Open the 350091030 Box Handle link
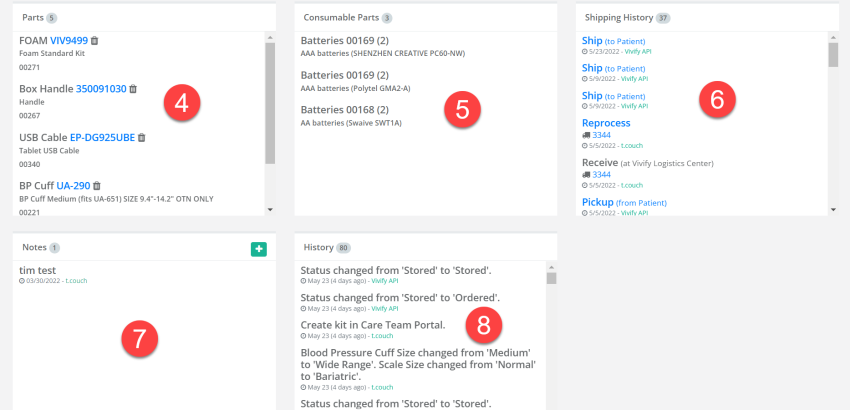The width and height of the screenshot is (850, 410). click(x=101, y=89)
